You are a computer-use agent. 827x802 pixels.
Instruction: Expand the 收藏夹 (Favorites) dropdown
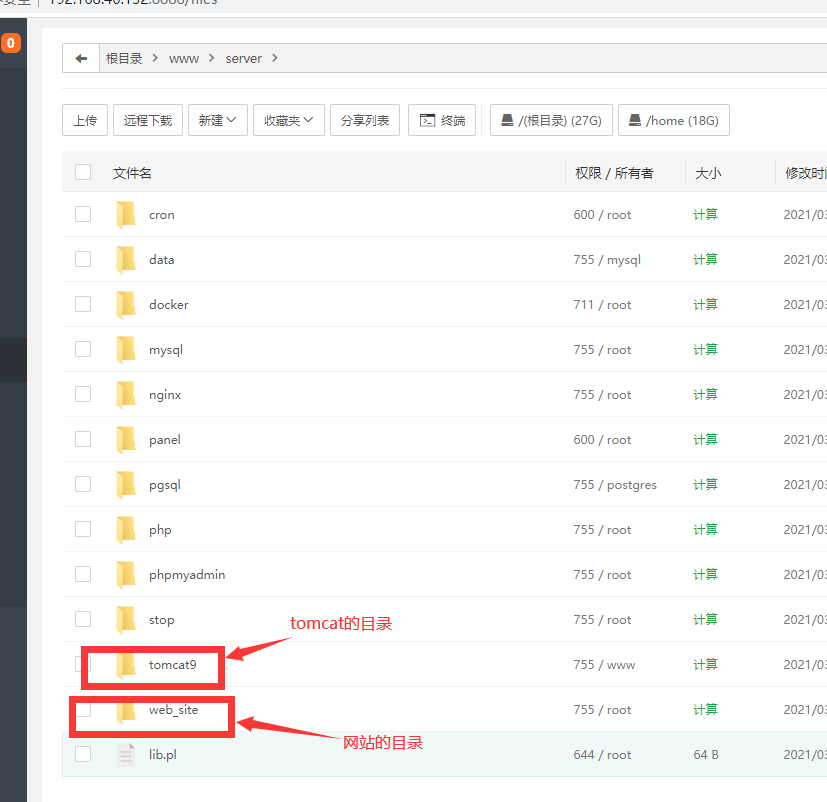tap(289, 119)
